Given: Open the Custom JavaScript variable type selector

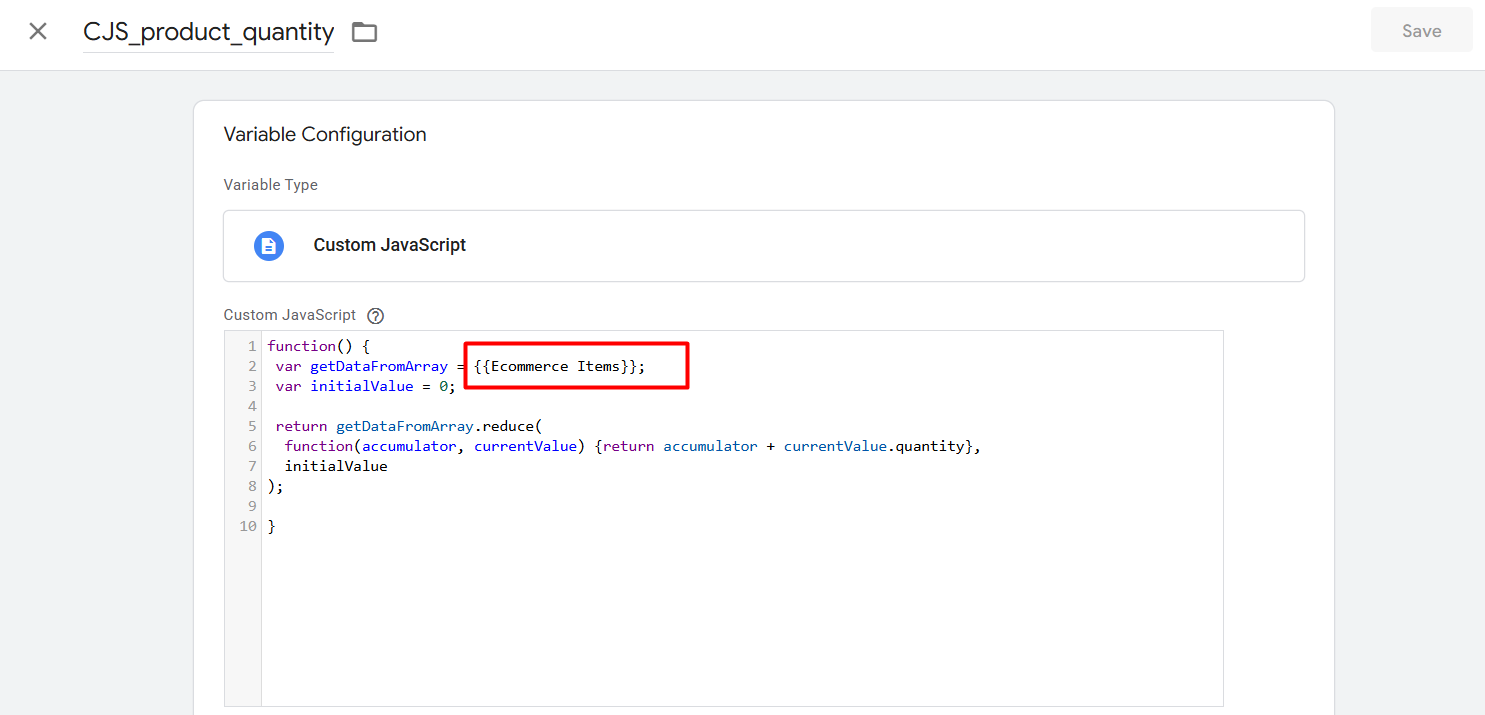Looking at the screenshot, I should (x=763, y=246).
